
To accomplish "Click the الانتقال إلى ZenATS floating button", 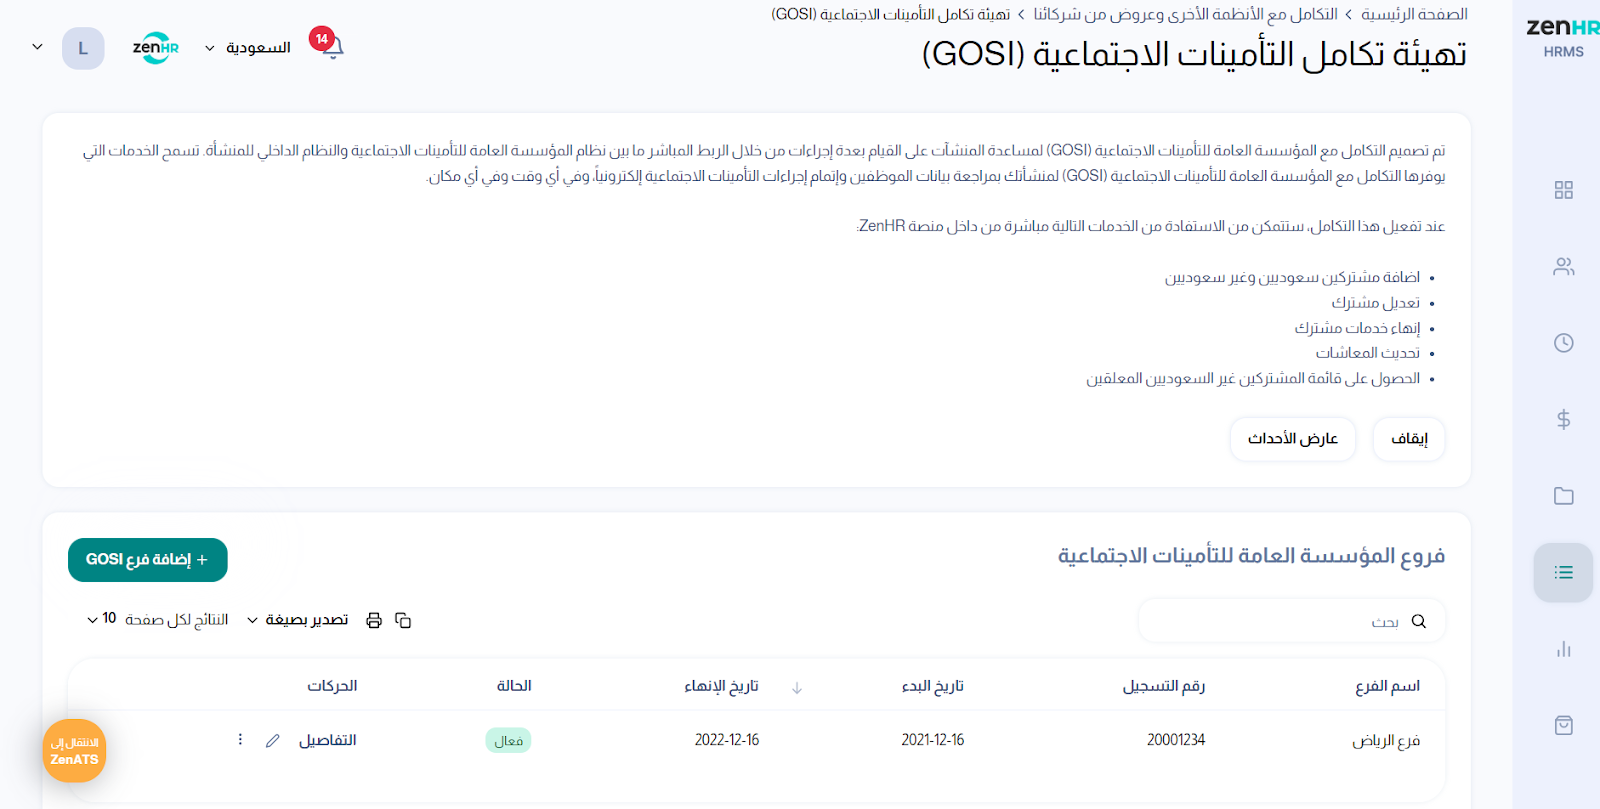I will pos(74,751).
